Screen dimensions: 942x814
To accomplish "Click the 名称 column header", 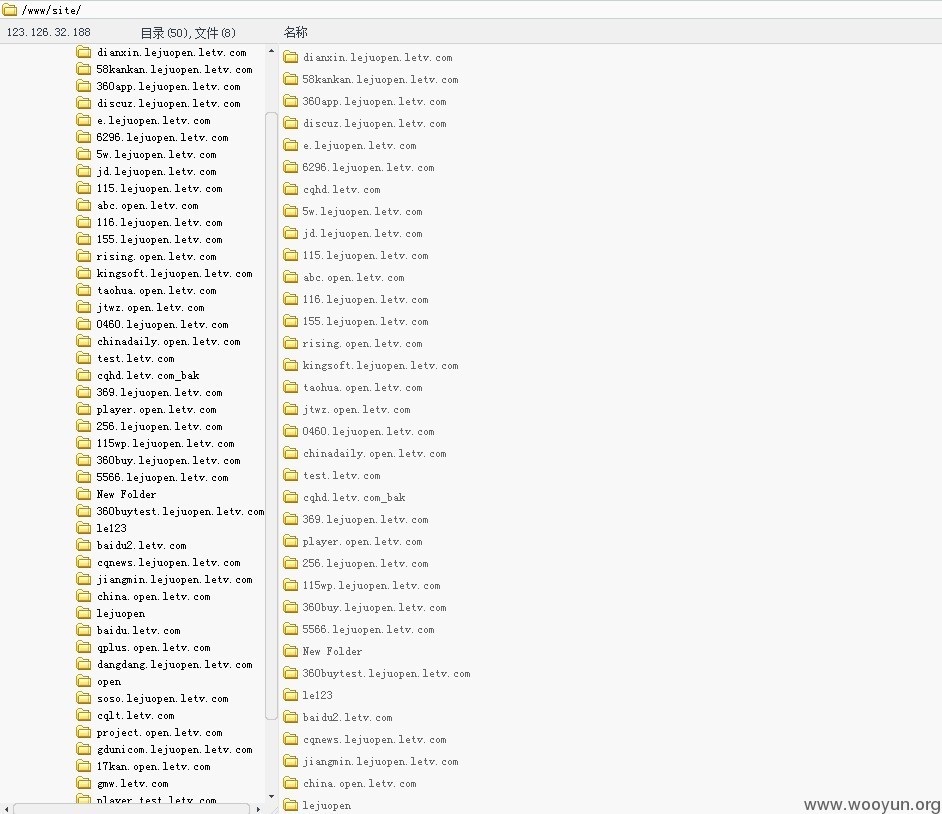I will 296,32.
